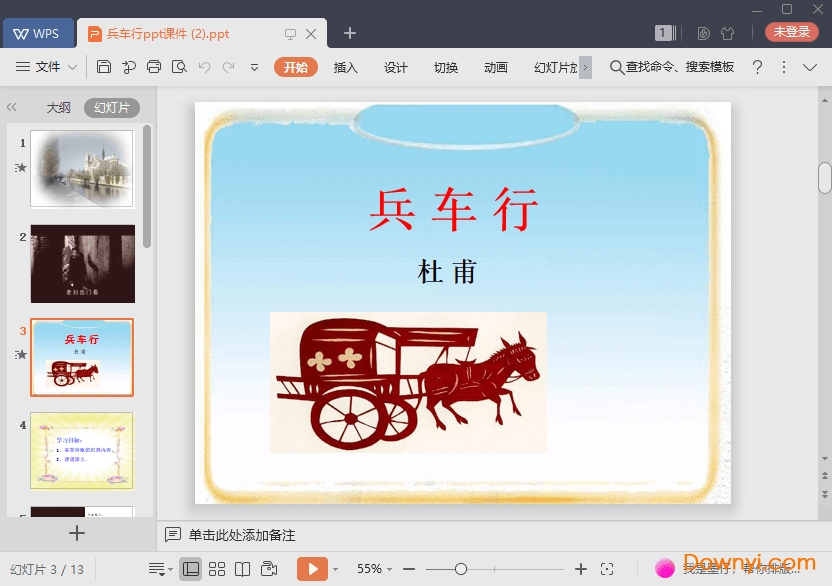This screenshot has height=586, width=832.
Task: Open the Print icon
Action: click(x=154, y=67)
